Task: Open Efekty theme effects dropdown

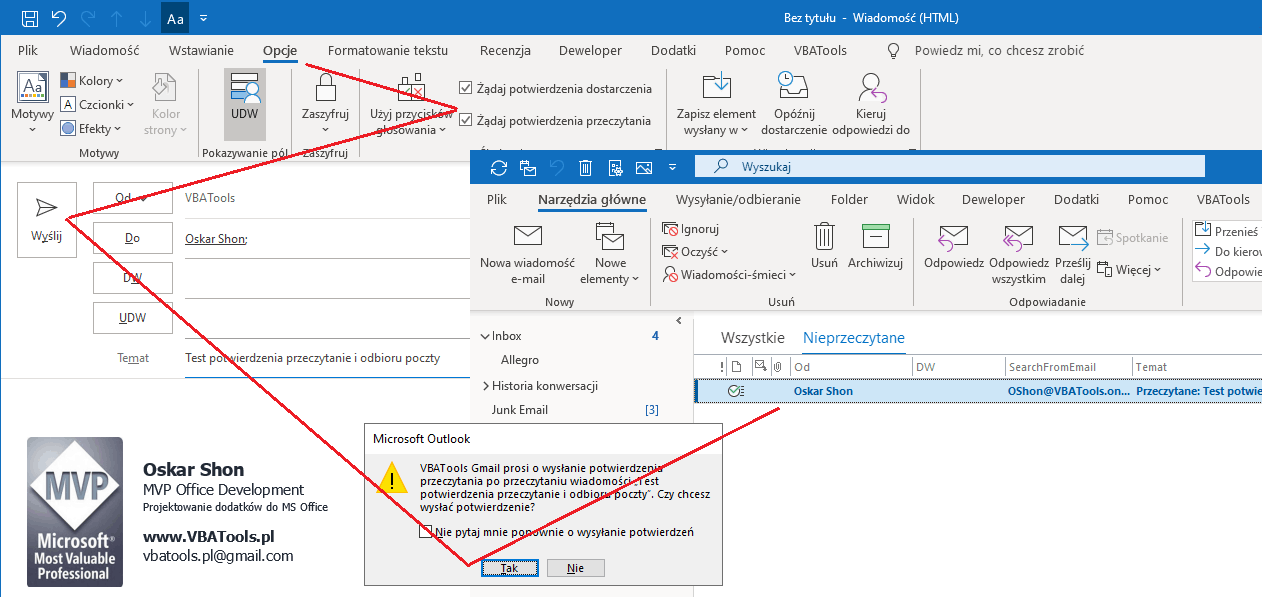Action: pos(91,128)
